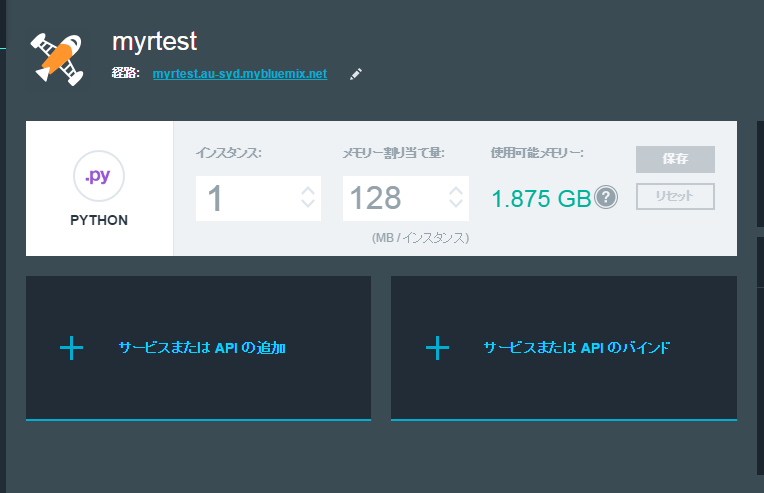Click plus icon for サービスまたは API の追加
The width and height of the screenshot is (764, 493).
point(72,348)
